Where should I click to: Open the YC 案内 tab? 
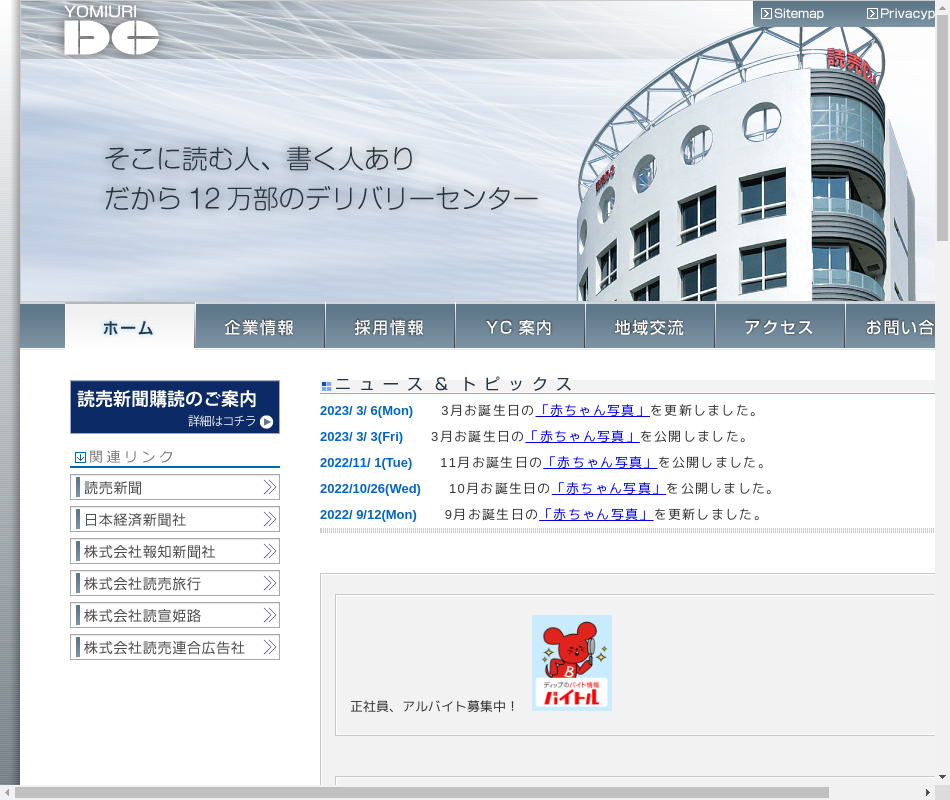[x=520, y=327]
